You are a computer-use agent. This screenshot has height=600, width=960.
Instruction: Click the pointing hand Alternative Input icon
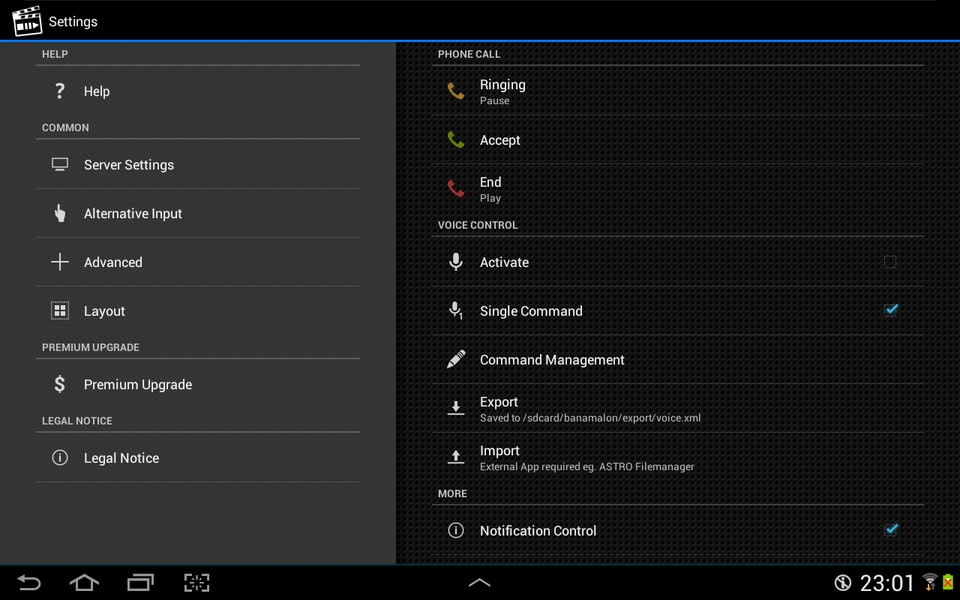click(x=59, y=213)
